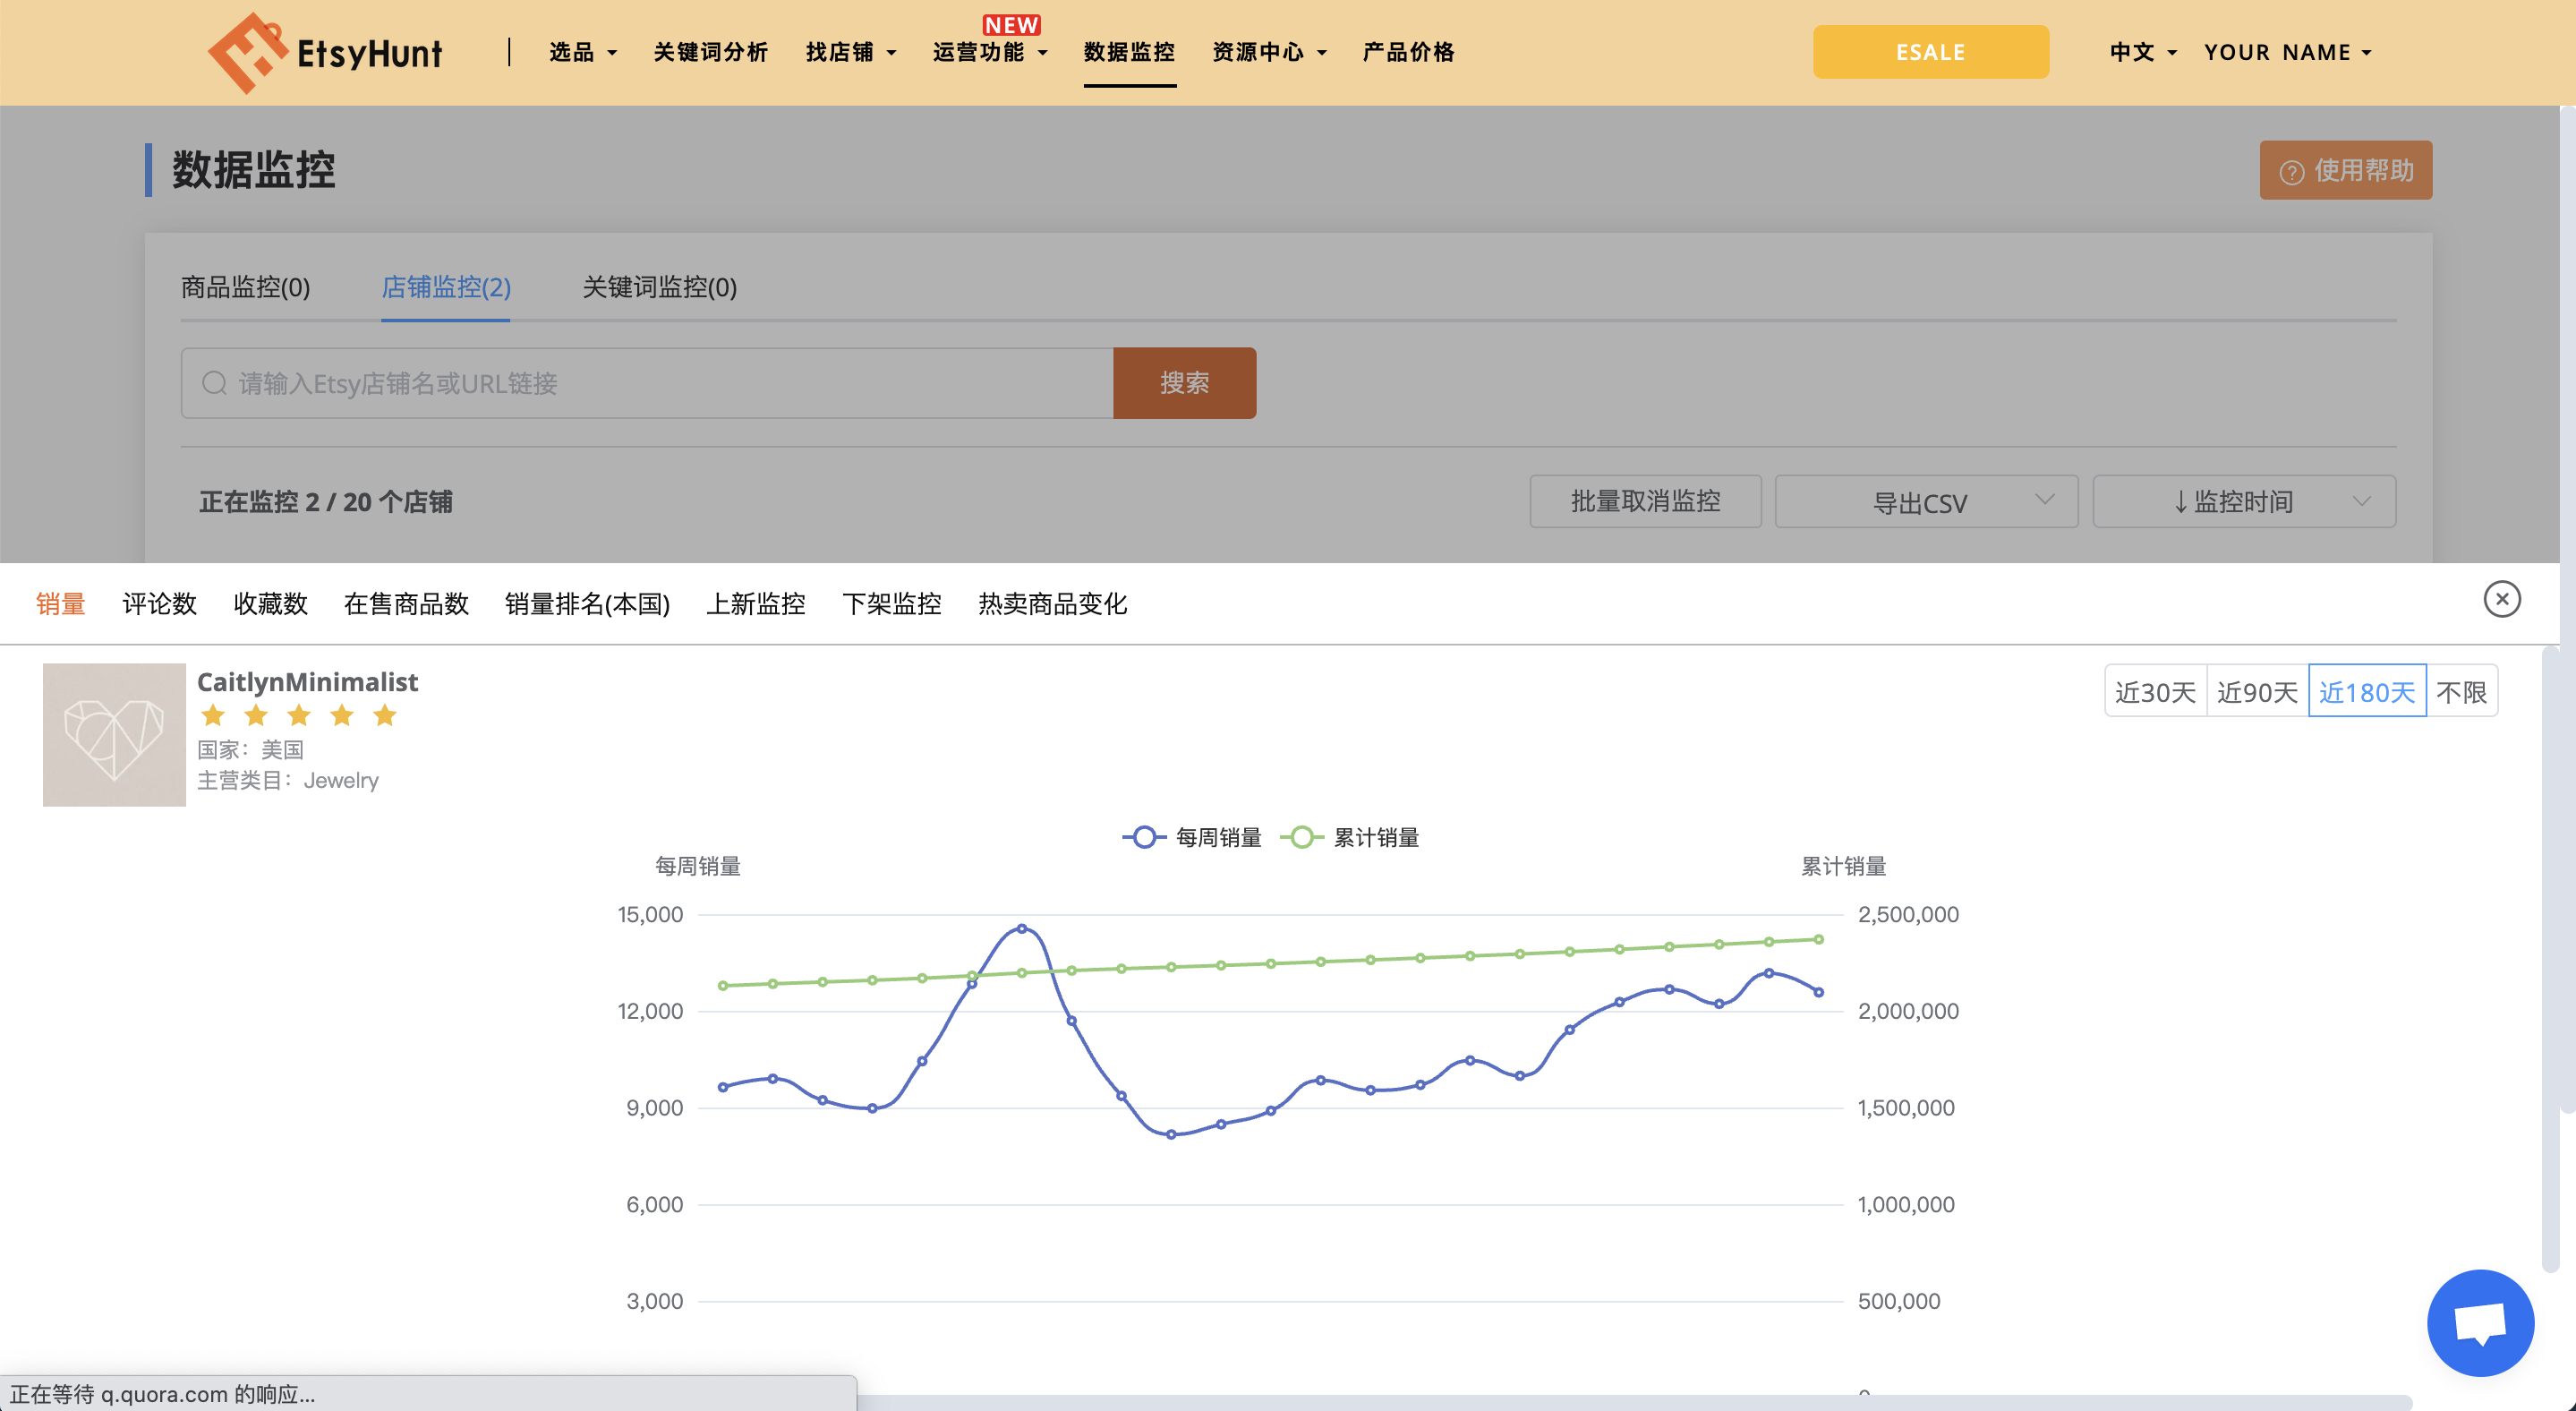Click the 正在监控 2 / 20 个店铺 text
The image size is (2576, 1411).
(x=325, y=501)
